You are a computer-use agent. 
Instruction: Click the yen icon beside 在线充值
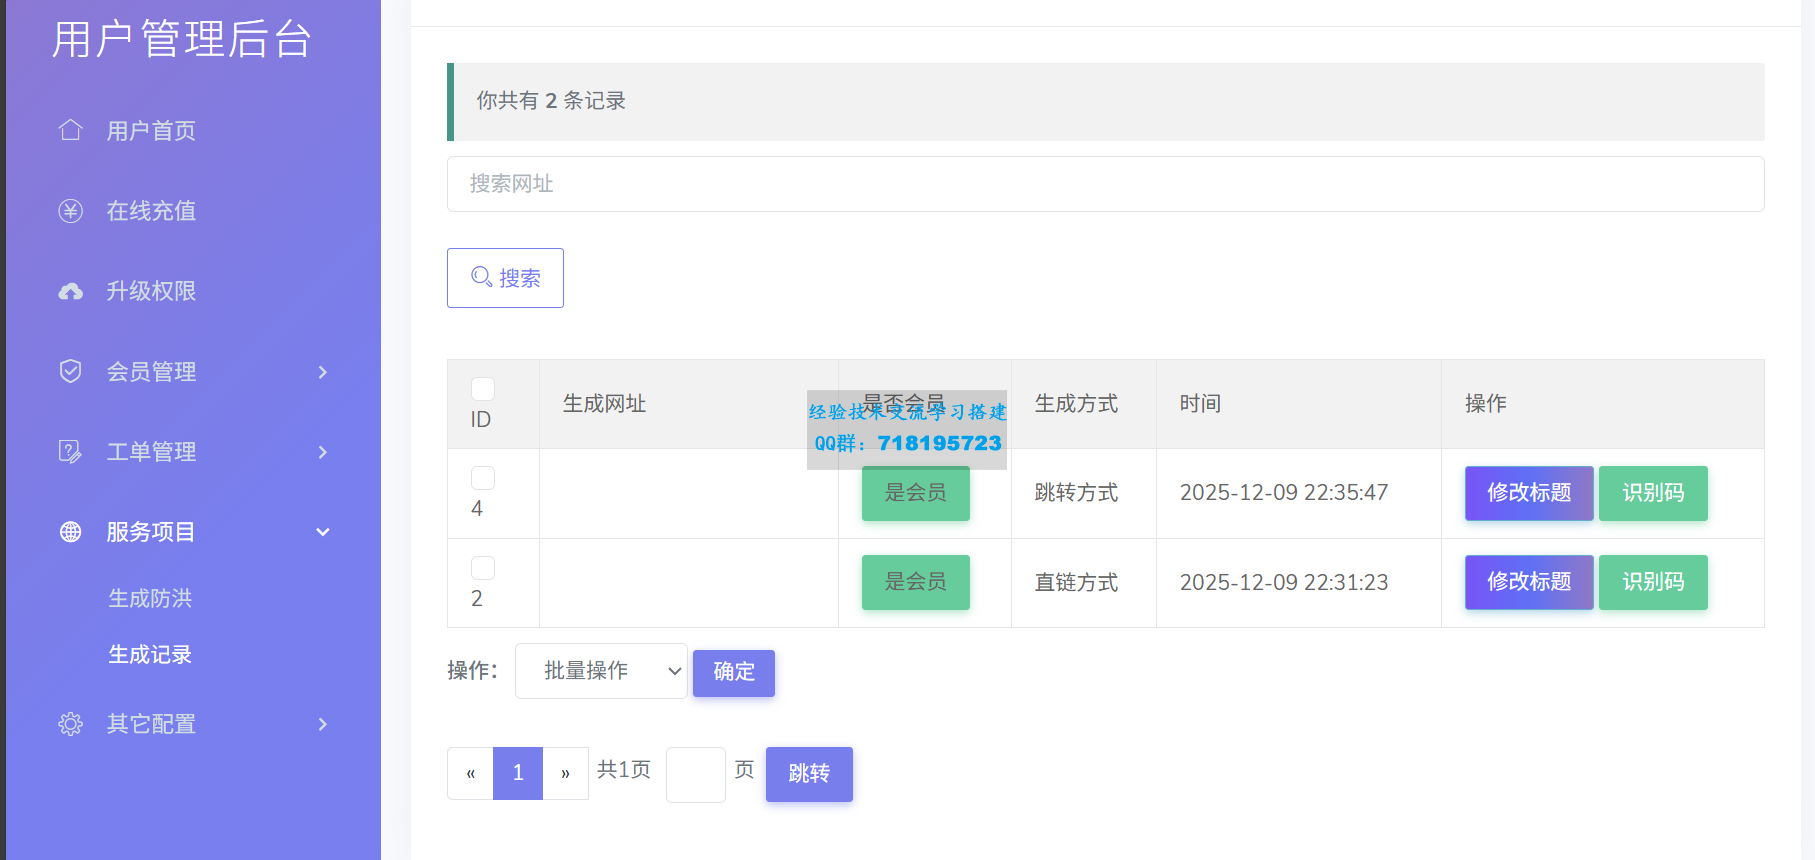click(x=70, y=211)
